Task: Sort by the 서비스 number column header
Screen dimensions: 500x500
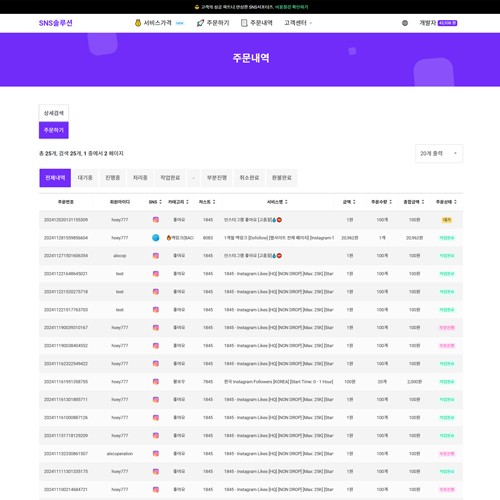Action: (x=207, y=202)
